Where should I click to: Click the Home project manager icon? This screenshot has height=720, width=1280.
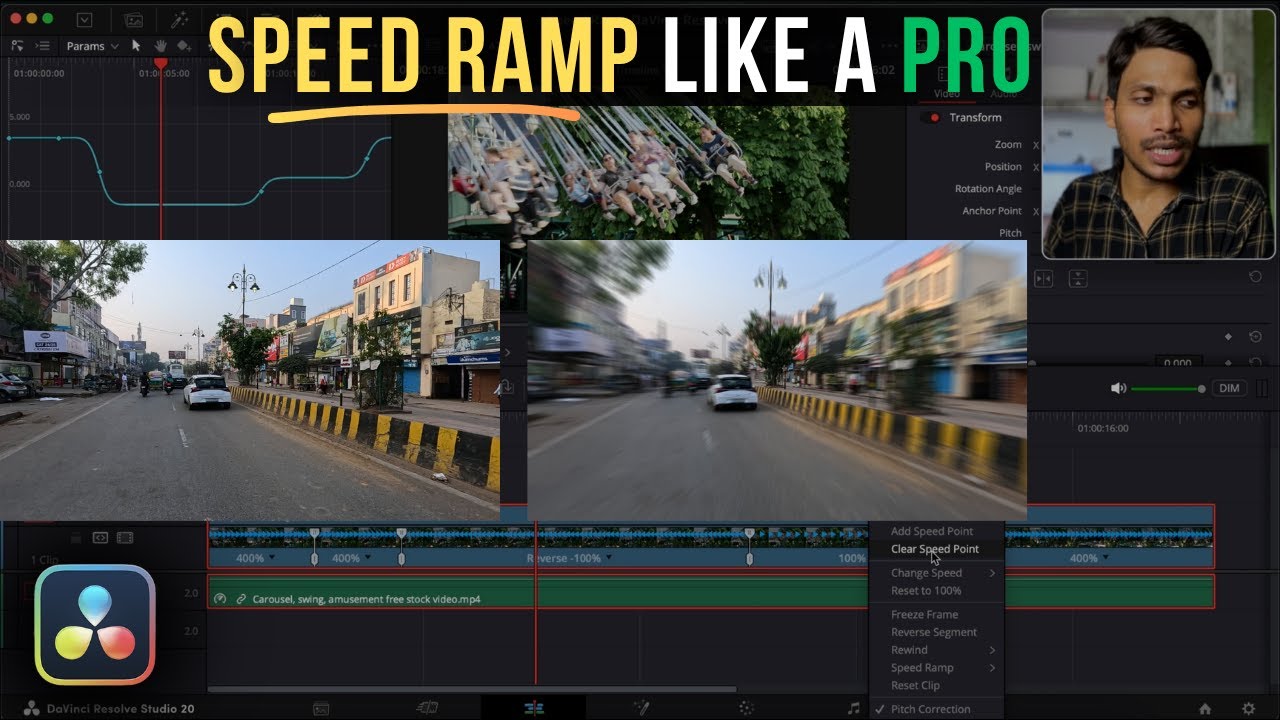[1205, 709]
